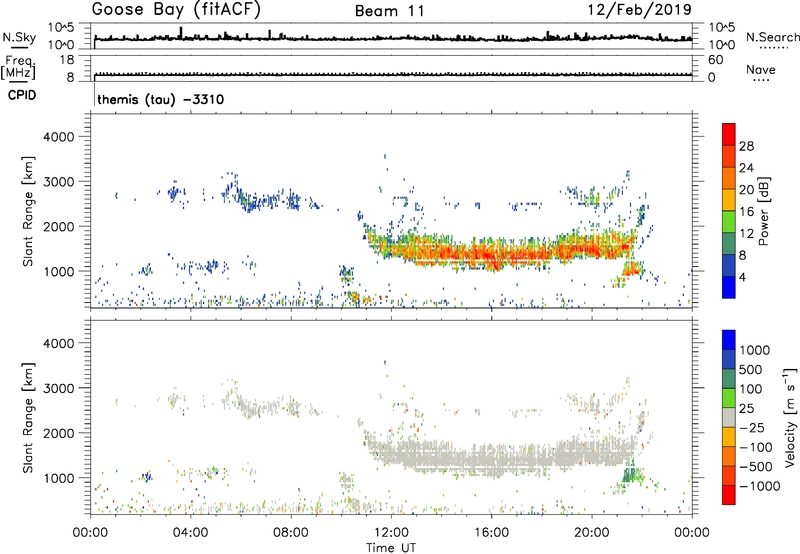Click the "20:00" time tick label
Screen dimensions: 800x554
[x=592, y=533]
